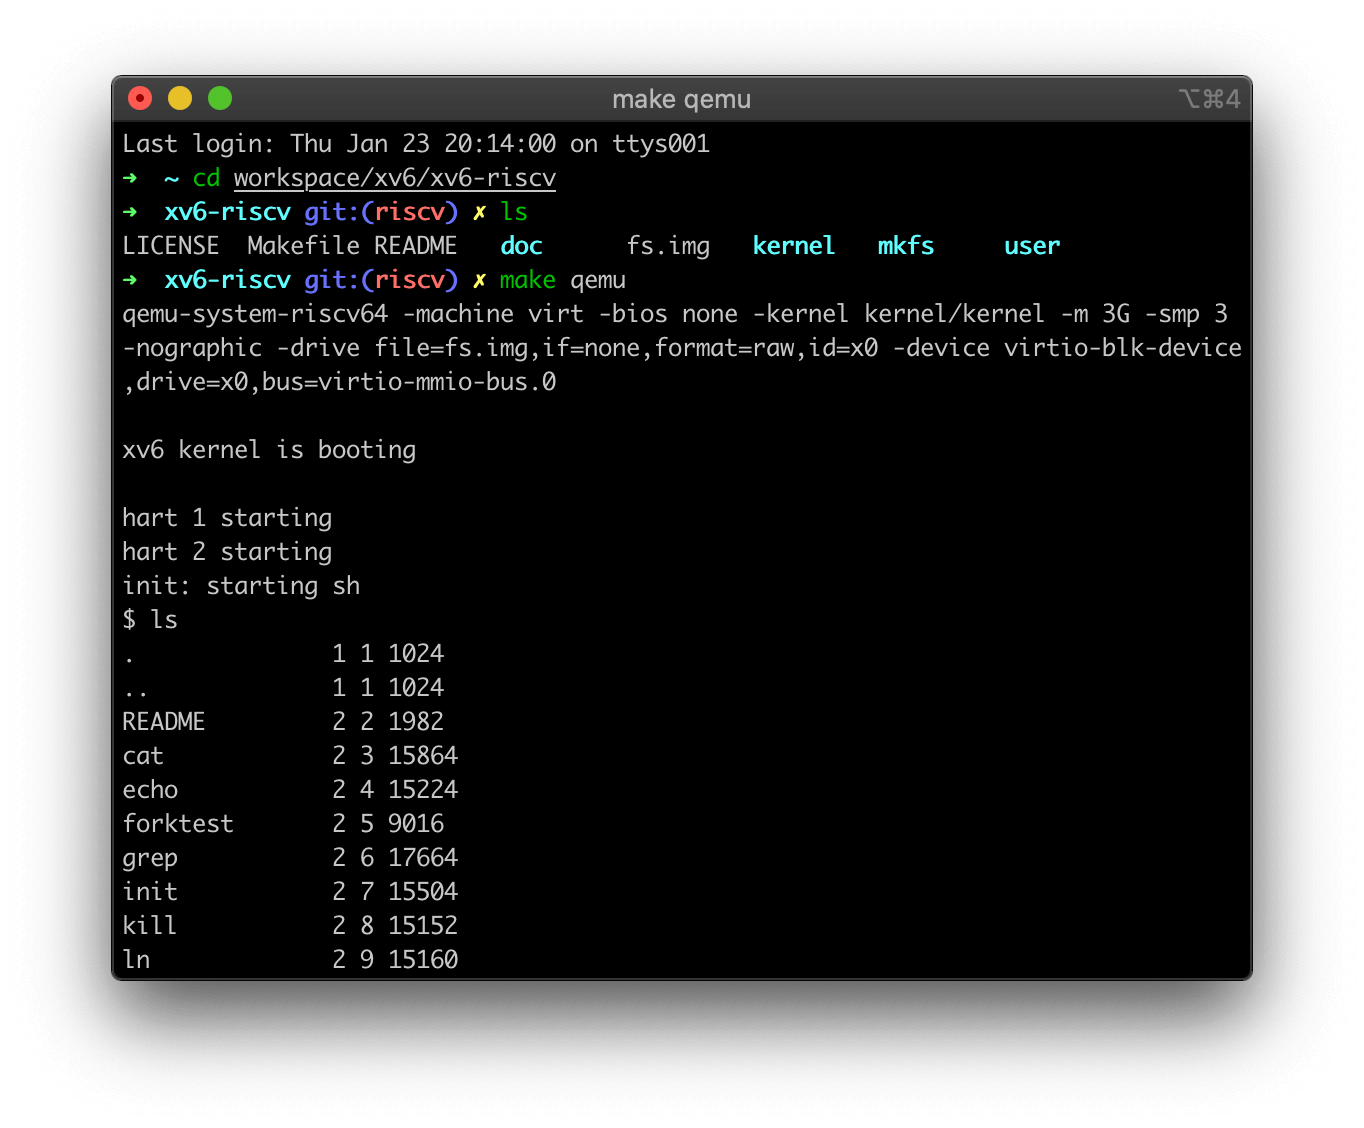Click the 'forktest' entry in xv6 listing
Screen dimensions: 1364x1128
(x=178, y=824)
